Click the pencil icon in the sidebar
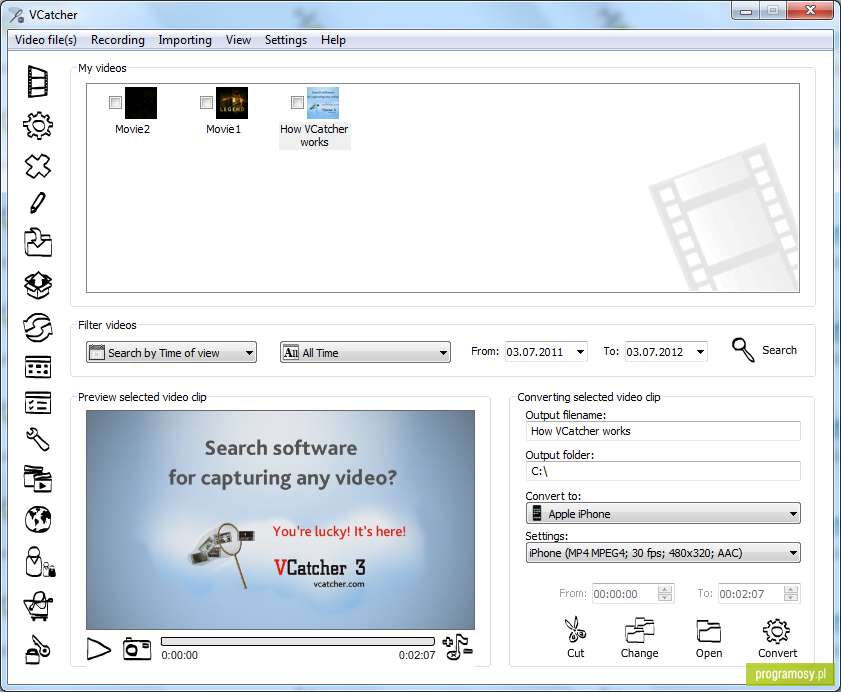 tap(38, 203)
